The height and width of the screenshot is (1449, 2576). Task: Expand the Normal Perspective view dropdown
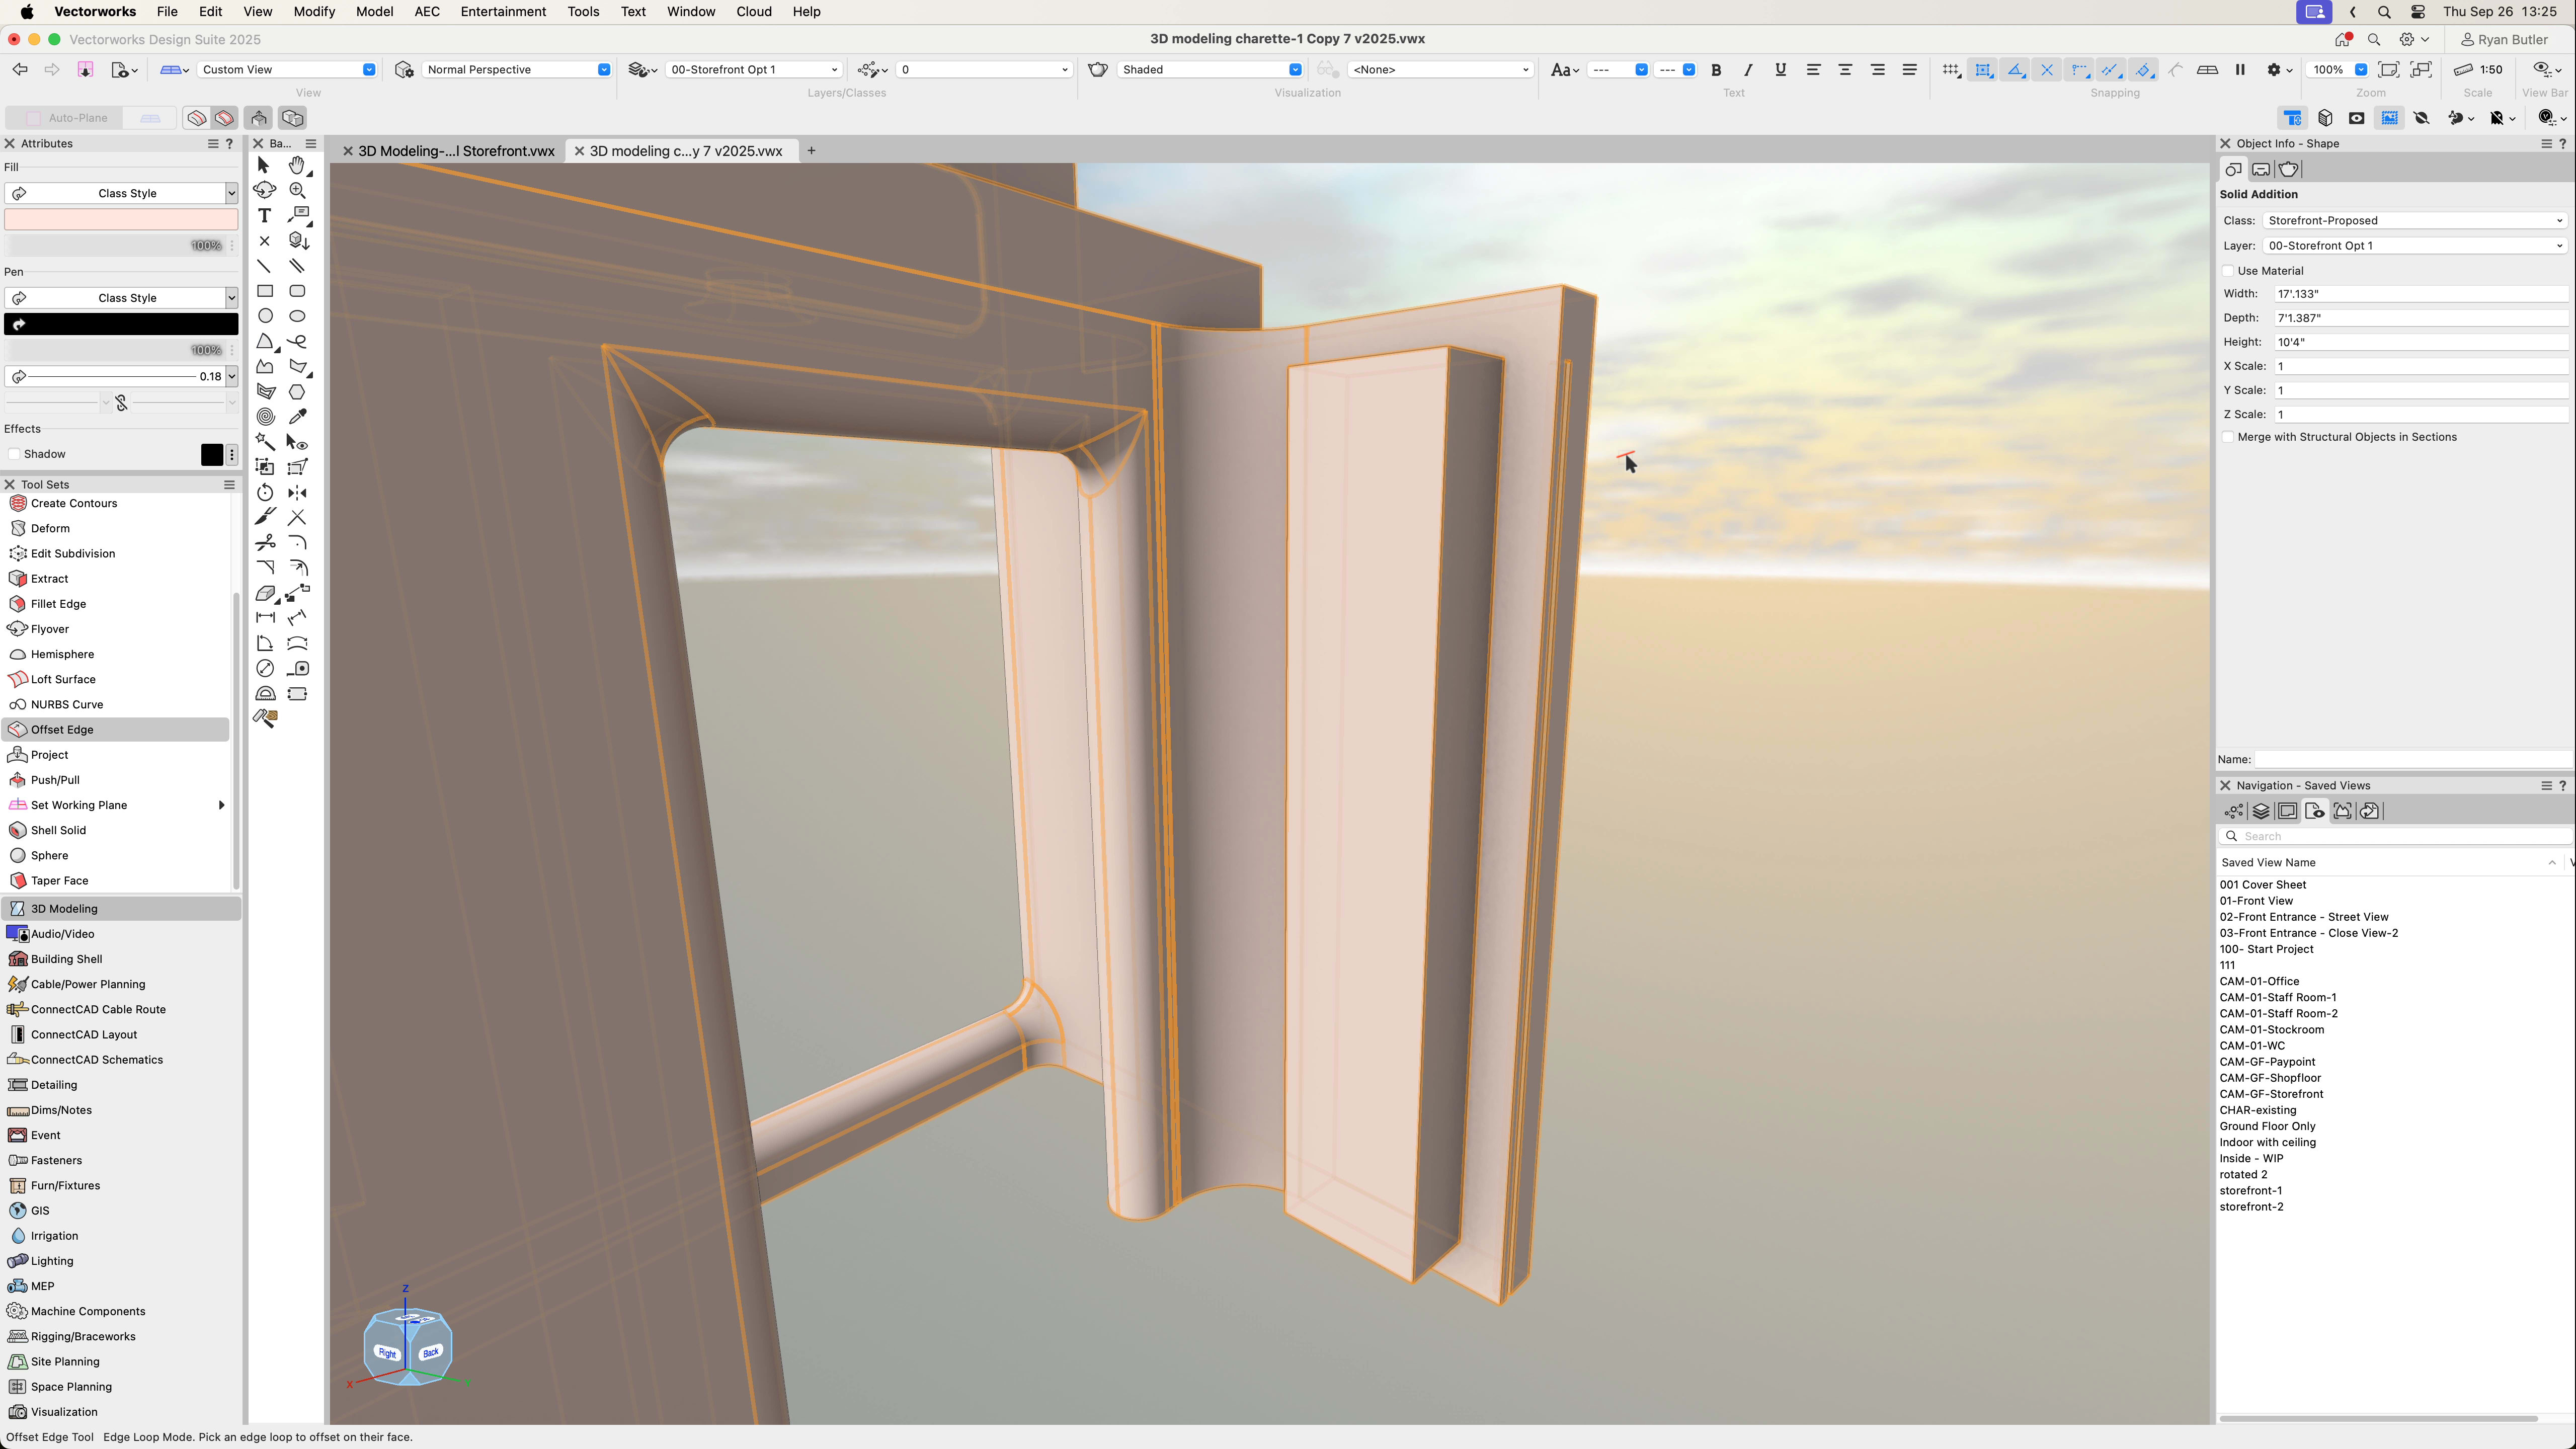602,69
